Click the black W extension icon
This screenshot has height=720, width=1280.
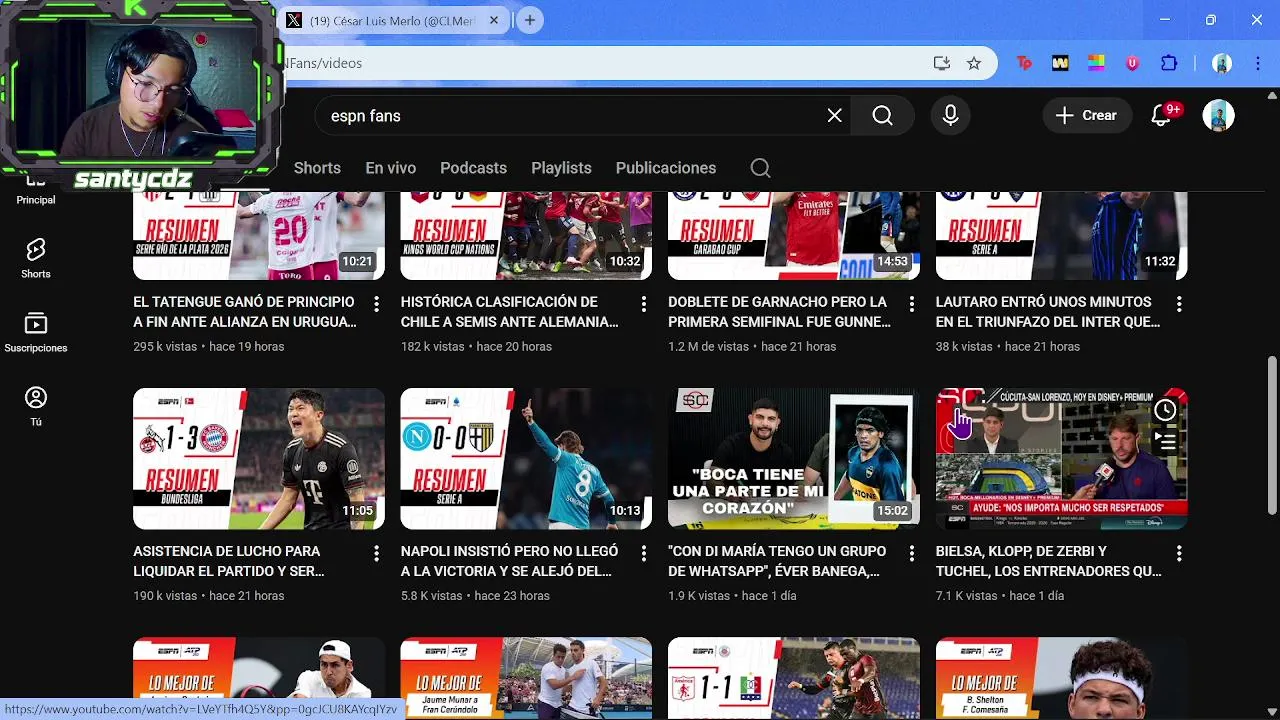1060,63
